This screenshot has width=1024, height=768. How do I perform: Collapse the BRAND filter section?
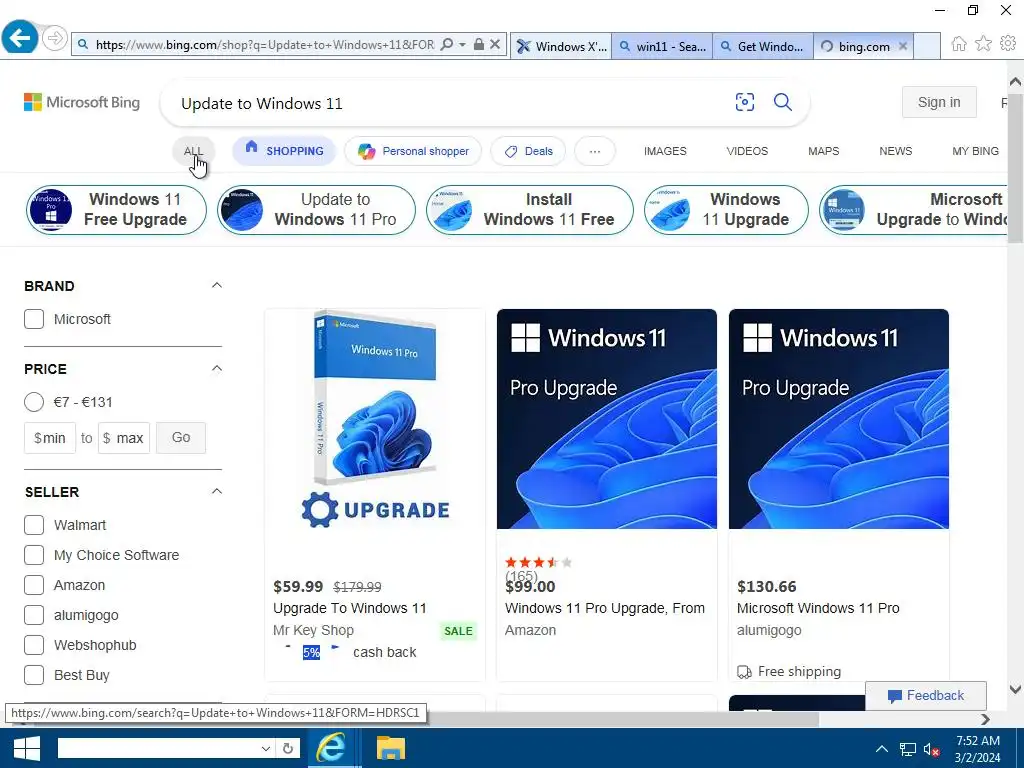(x=217, y=285)
